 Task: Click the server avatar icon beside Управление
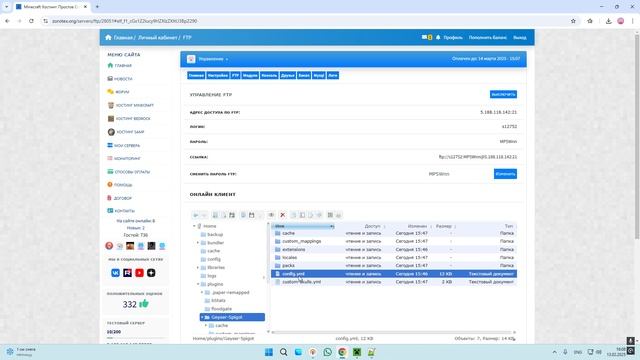click(191, 59)
